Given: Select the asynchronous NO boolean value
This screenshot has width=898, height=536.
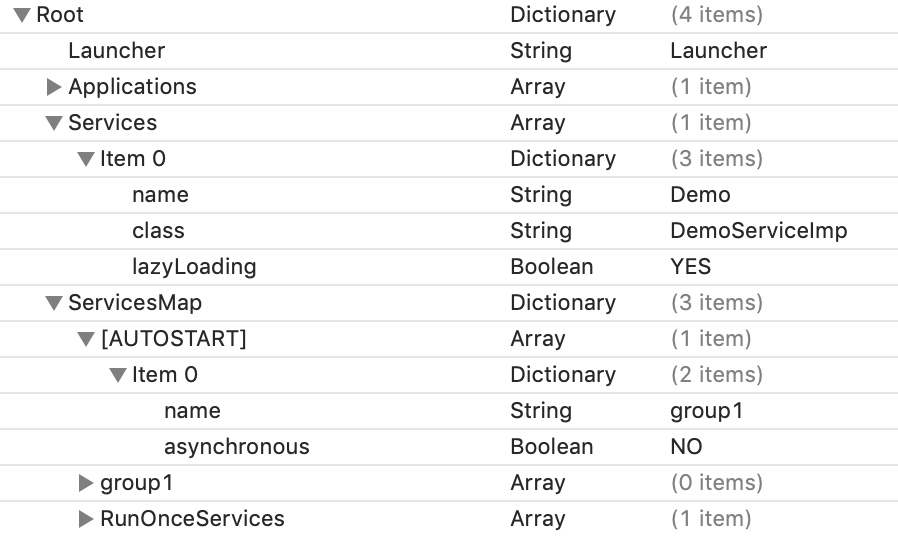Looking at the screenshot, I should pos(686,447).
